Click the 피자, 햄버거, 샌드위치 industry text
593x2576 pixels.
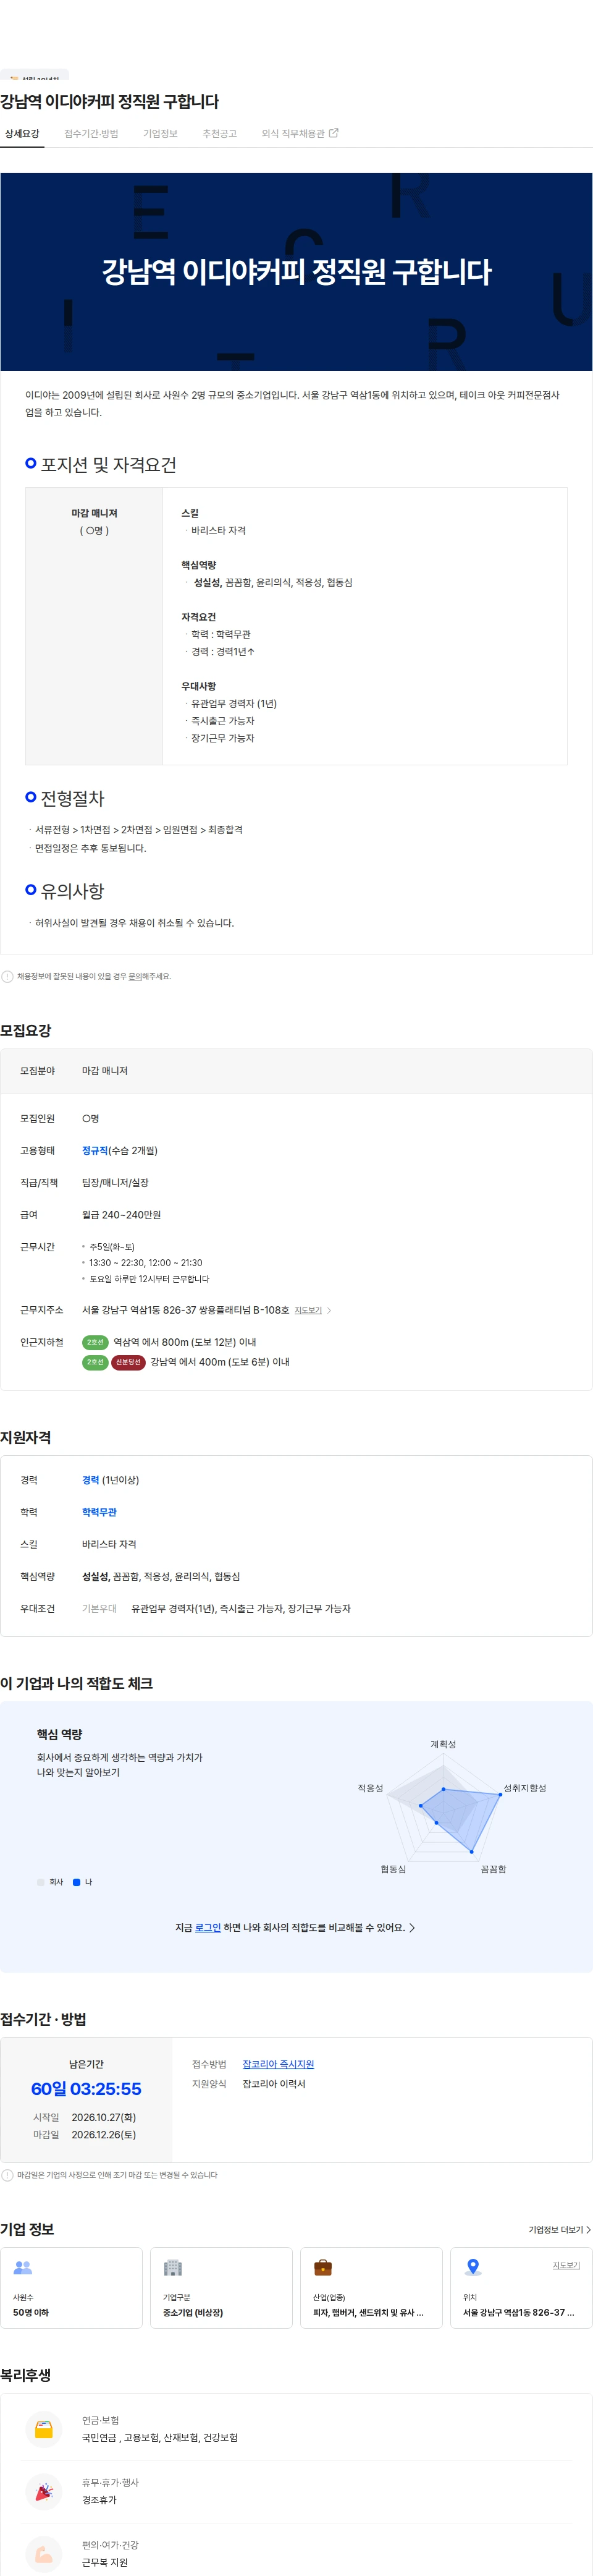[368, 2312]
